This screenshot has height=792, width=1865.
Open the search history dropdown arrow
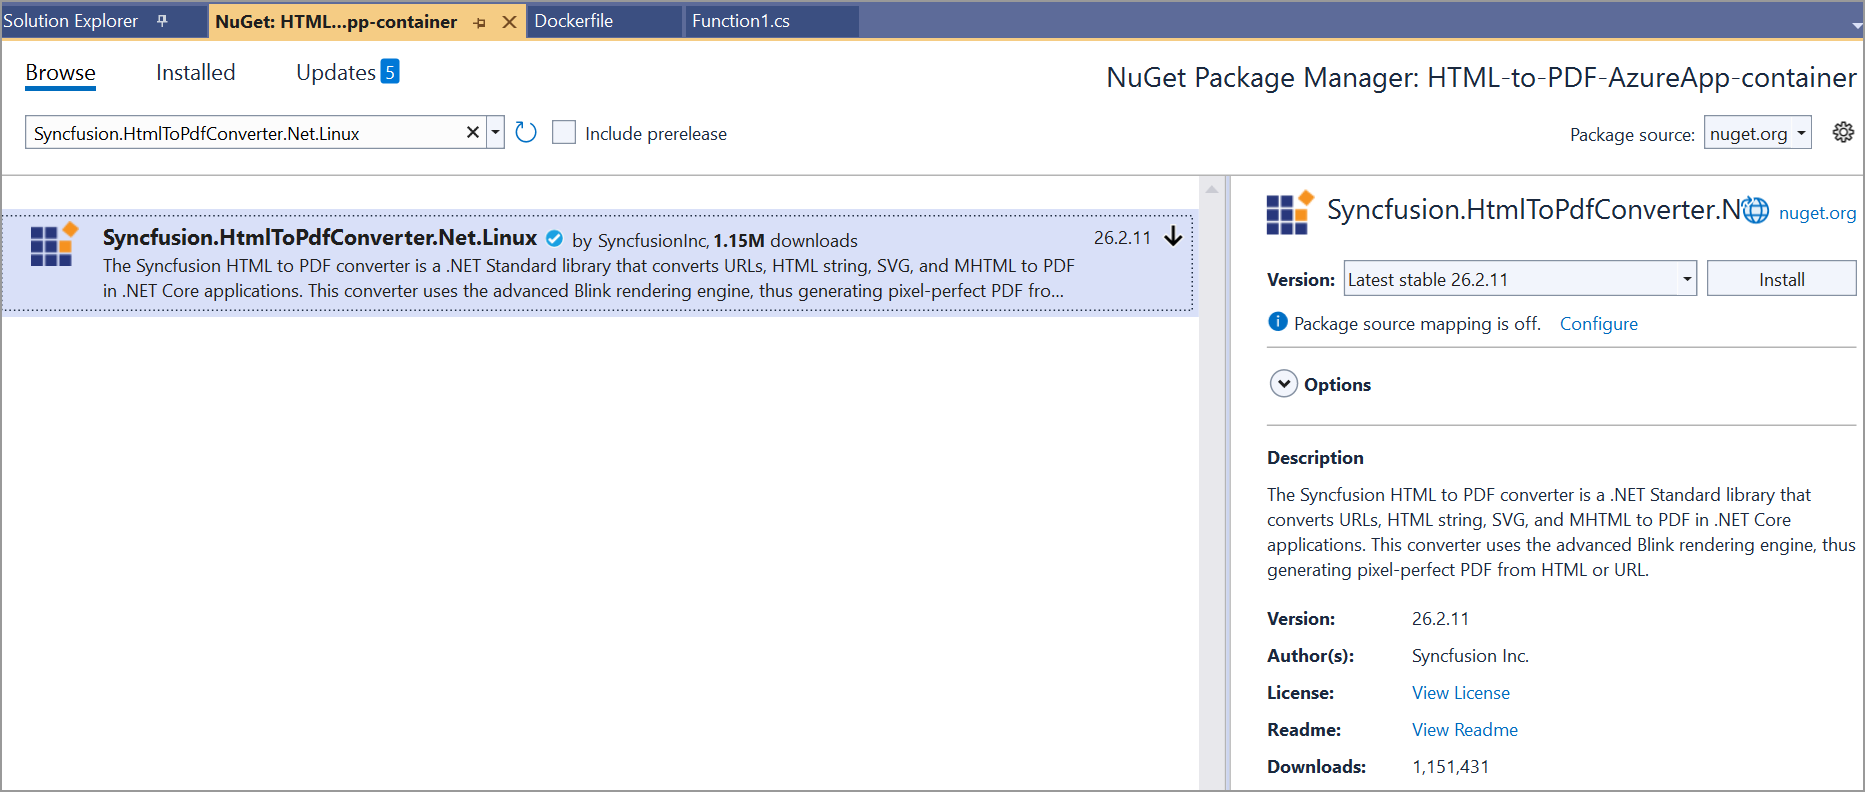(x=495, y=132)
